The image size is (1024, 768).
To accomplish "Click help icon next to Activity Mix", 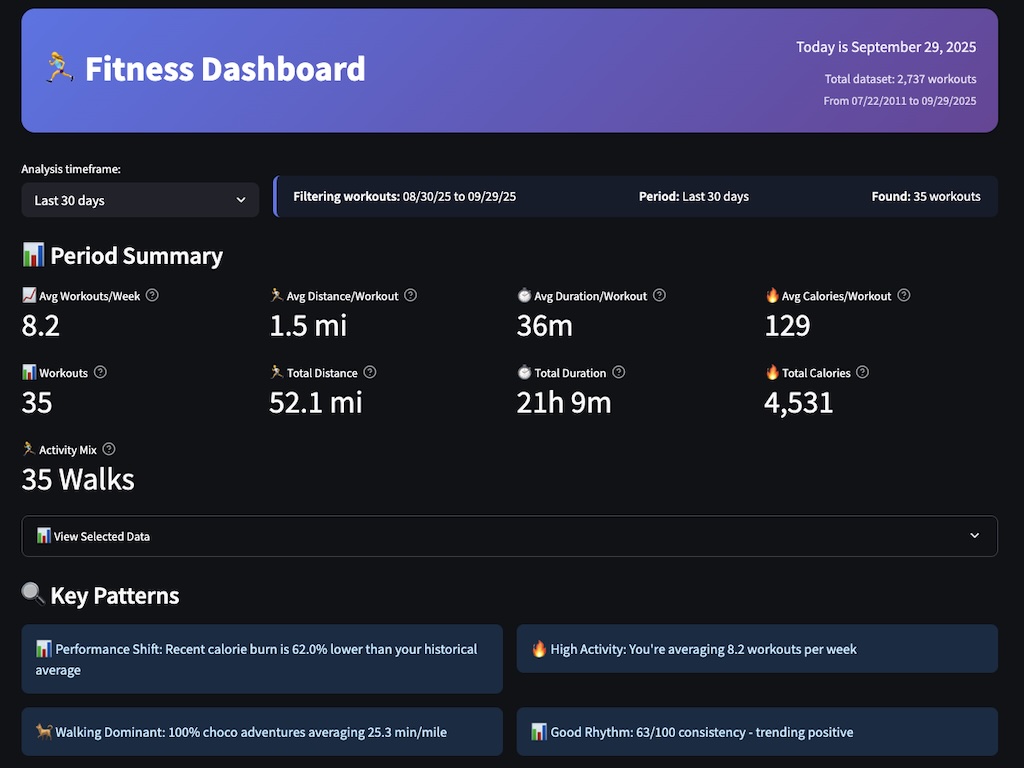I will pyautogui.click(x=109, y=450).
